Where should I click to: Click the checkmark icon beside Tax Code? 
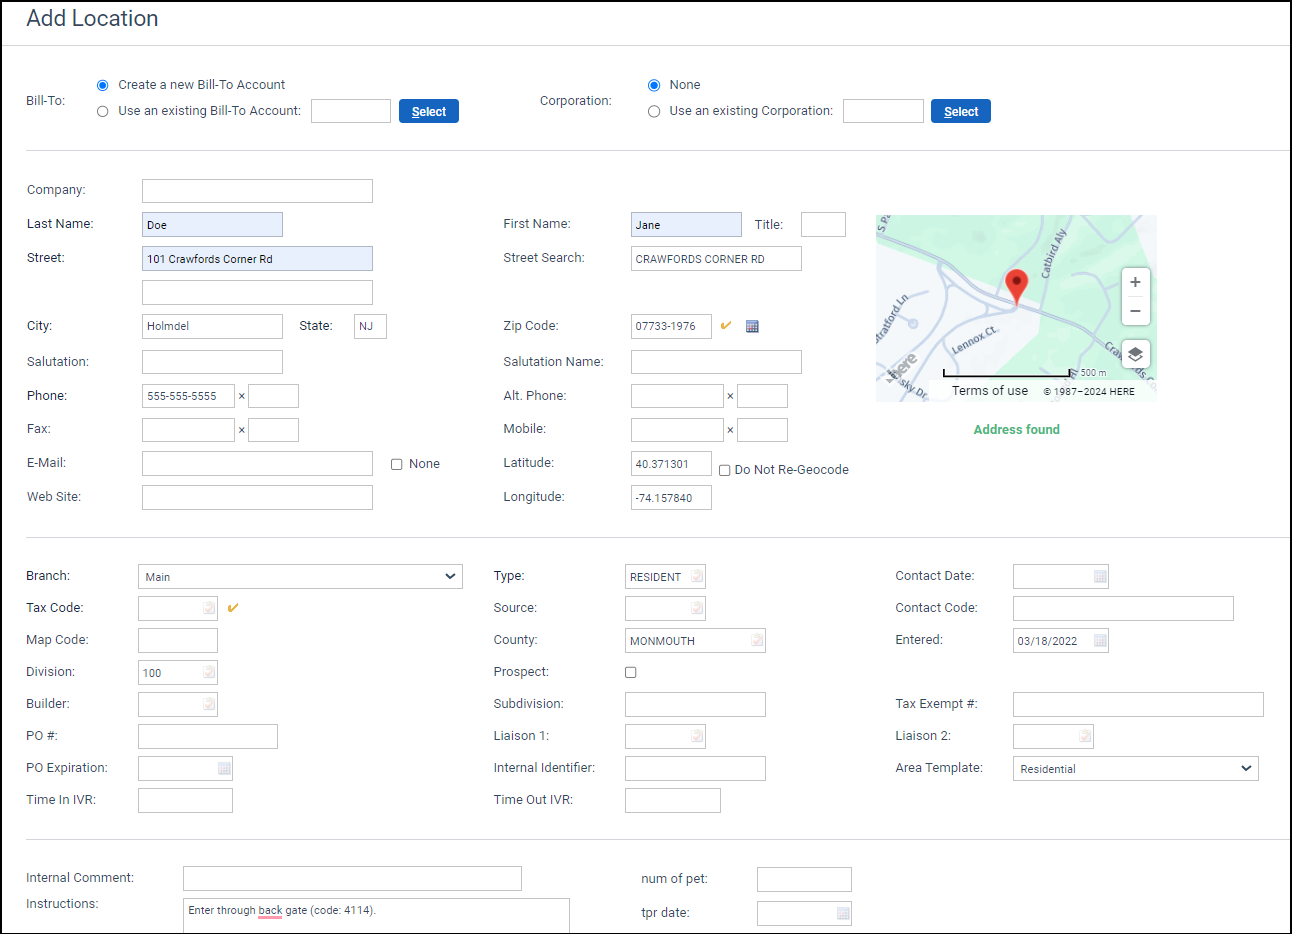[232, 607]
